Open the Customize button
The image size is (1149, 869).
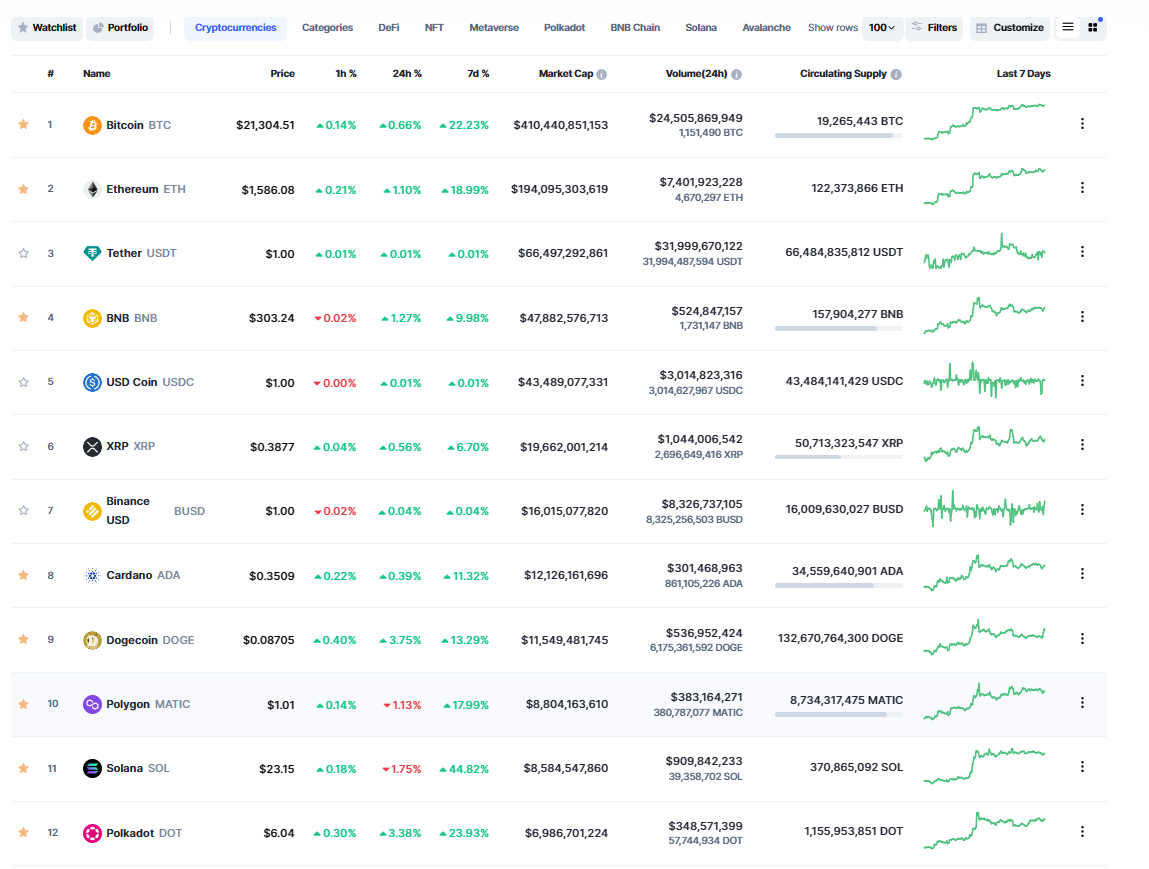(x=1009, y=28)
